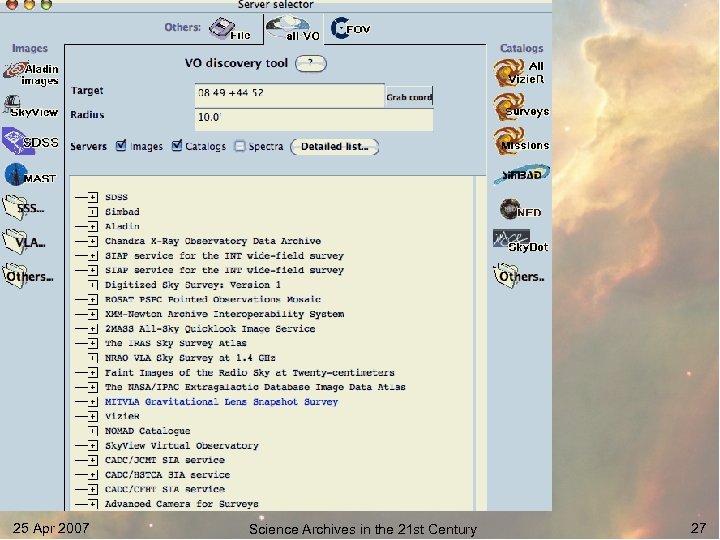Expand CADC/HSTCA SIA service node

pos(93,475)
